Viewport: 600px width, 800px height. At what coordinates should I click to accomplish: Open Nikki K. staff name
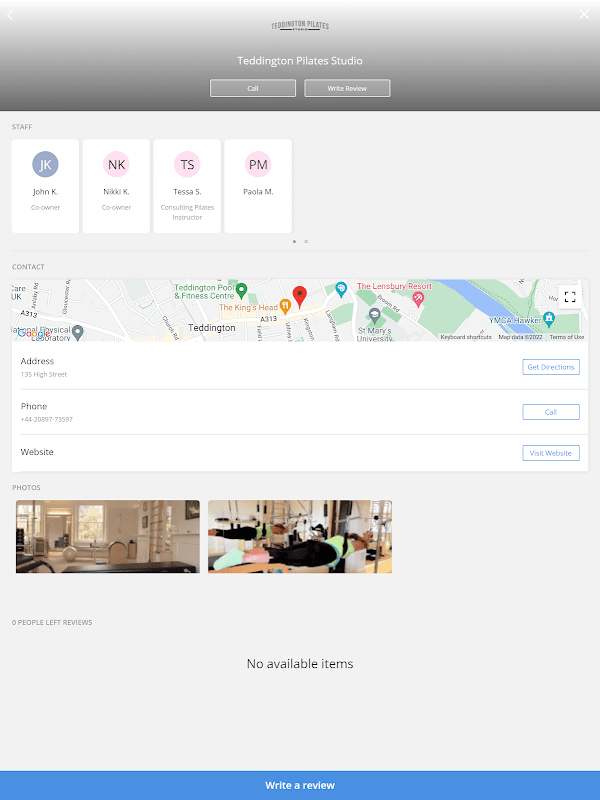116,192
